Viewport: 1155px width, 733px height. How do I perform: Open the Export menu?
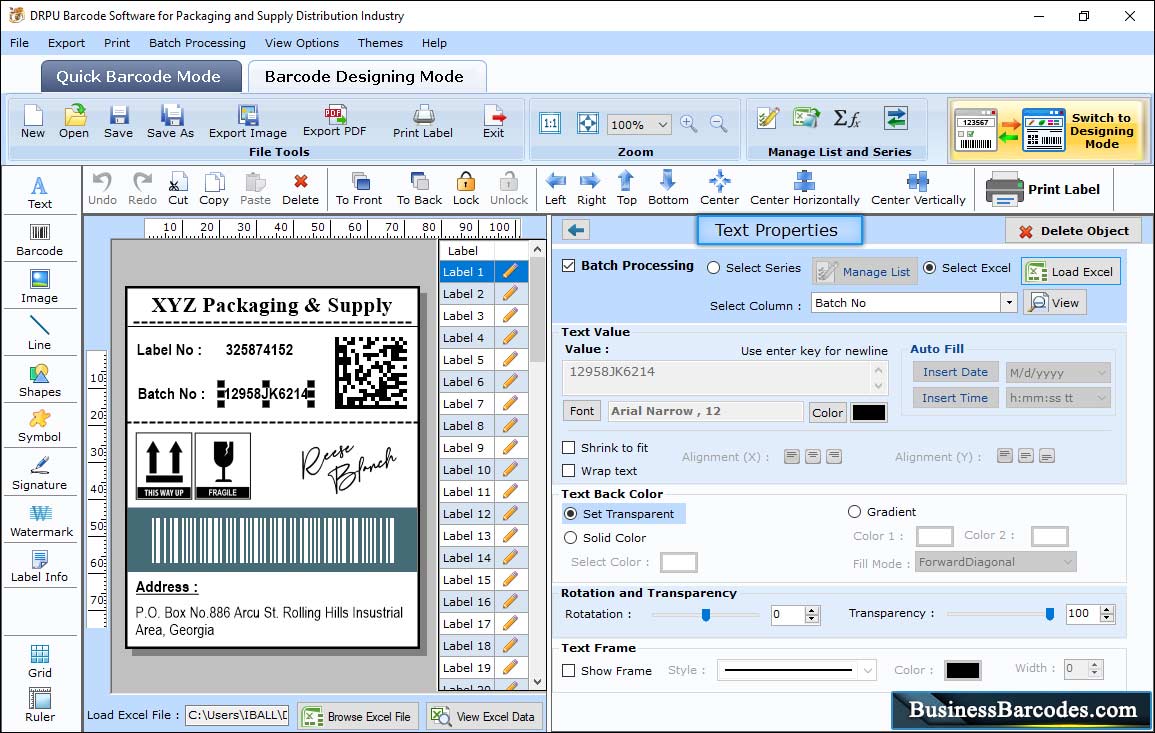66,43
